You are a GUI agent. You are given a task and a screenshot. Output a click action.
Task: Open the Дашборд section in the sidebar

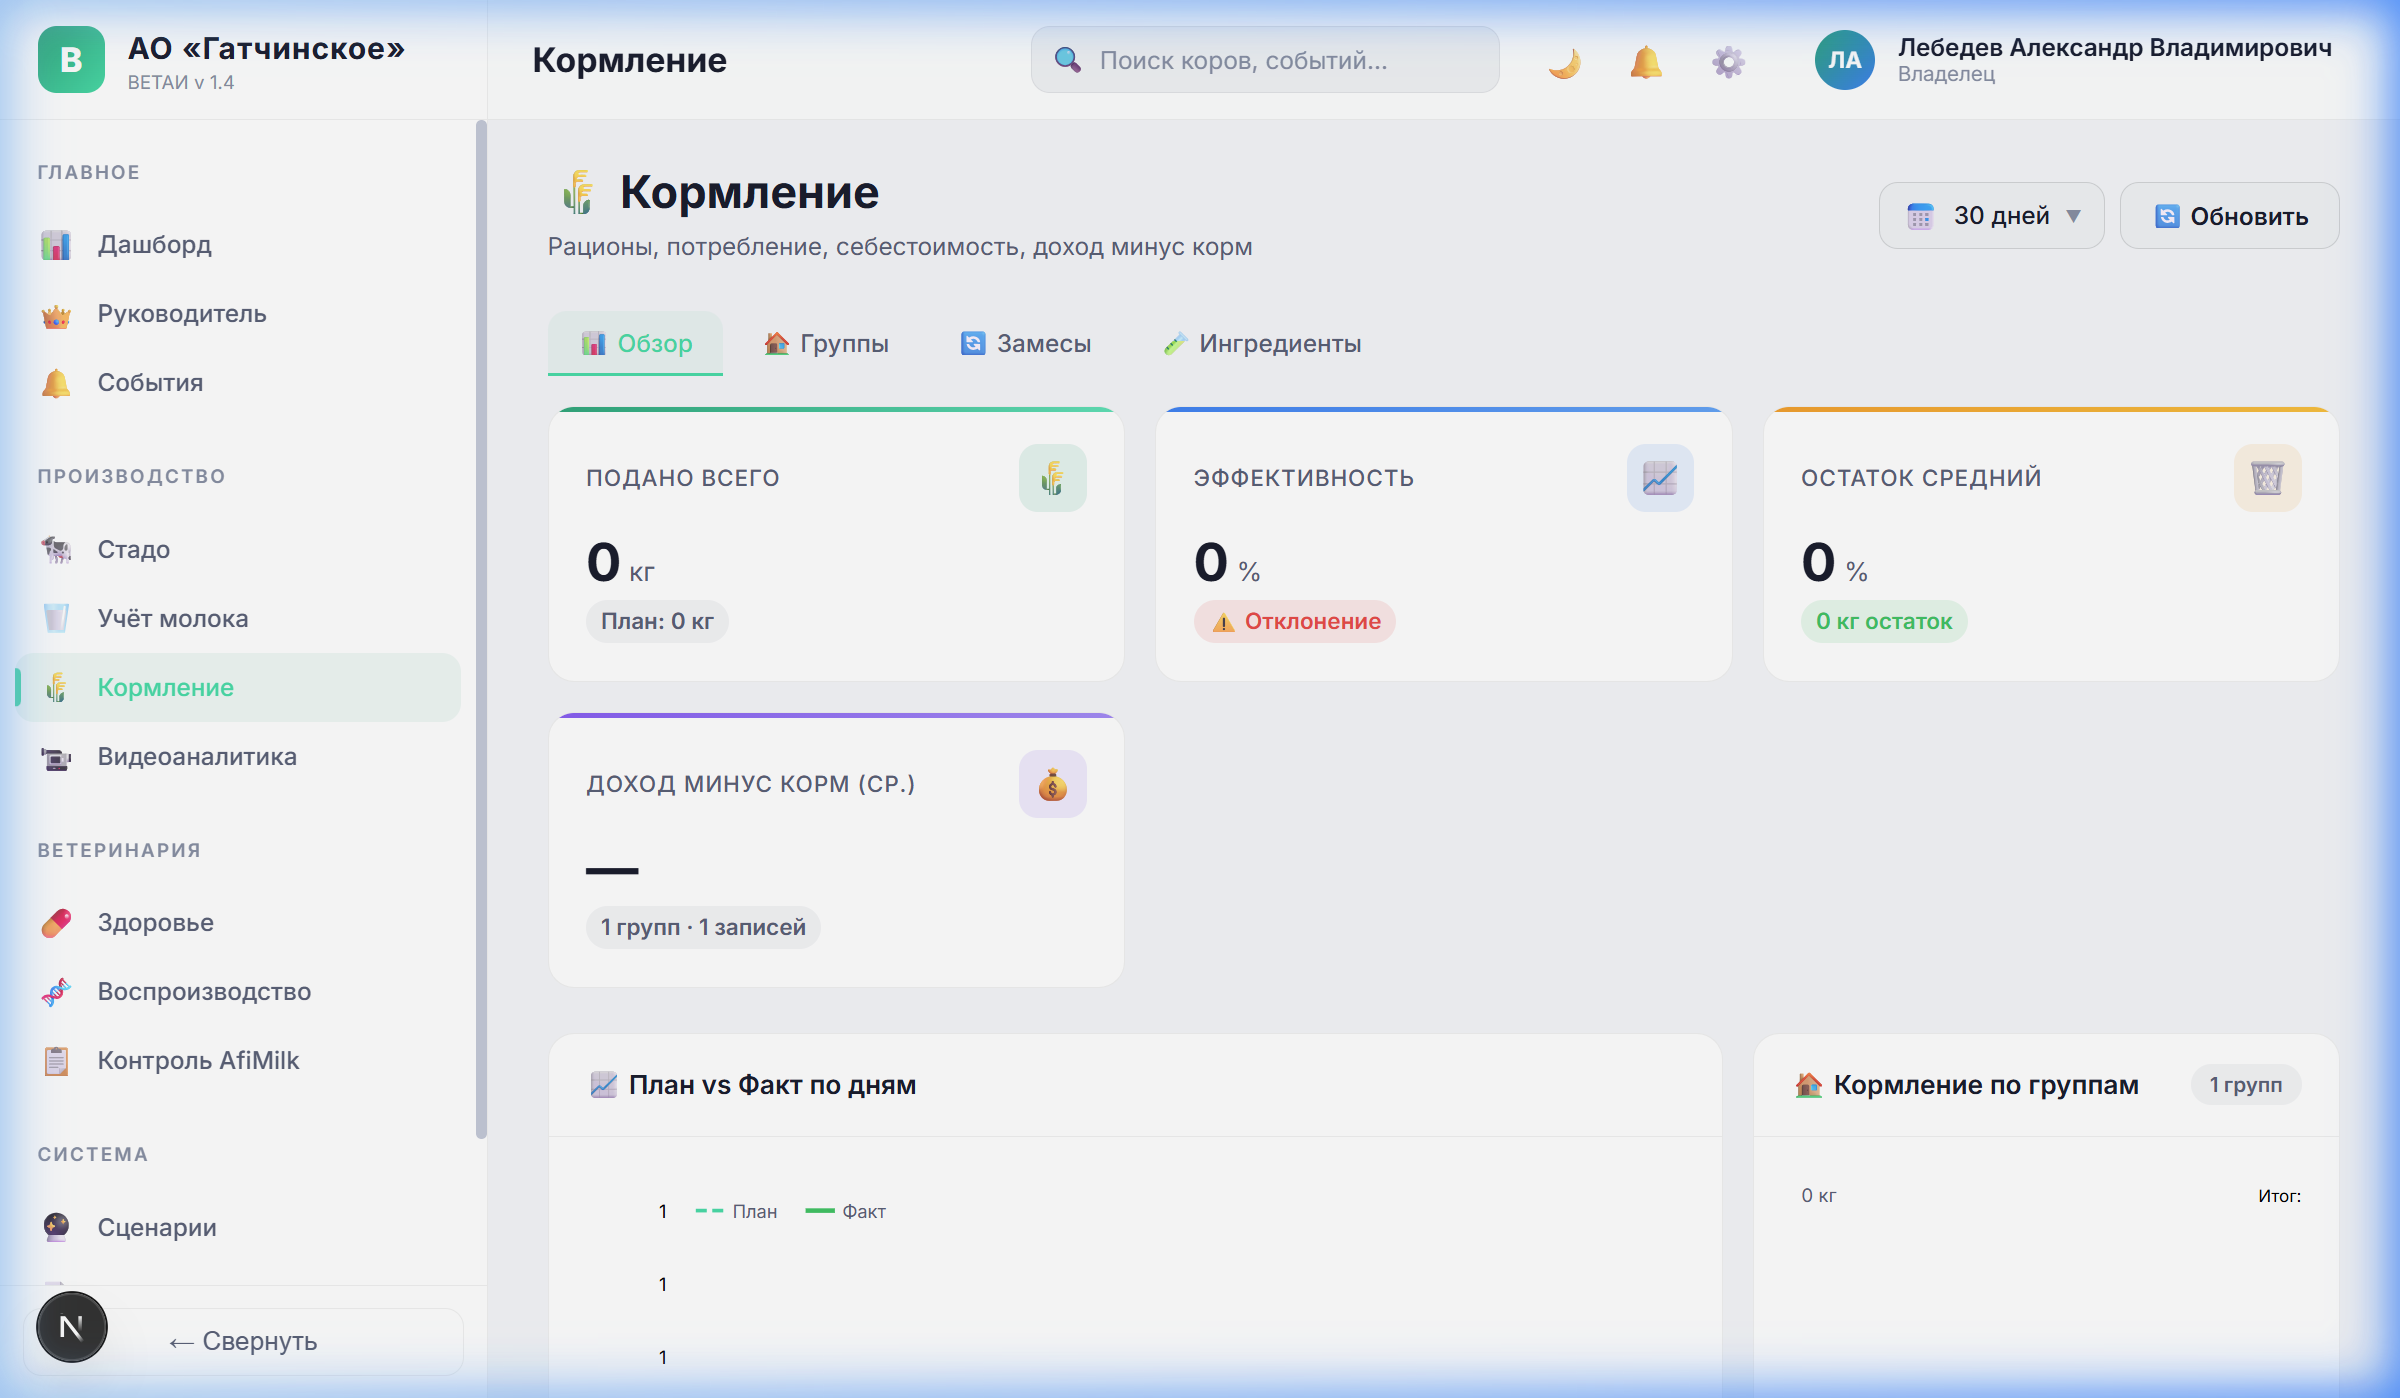(x=154, y=245)
